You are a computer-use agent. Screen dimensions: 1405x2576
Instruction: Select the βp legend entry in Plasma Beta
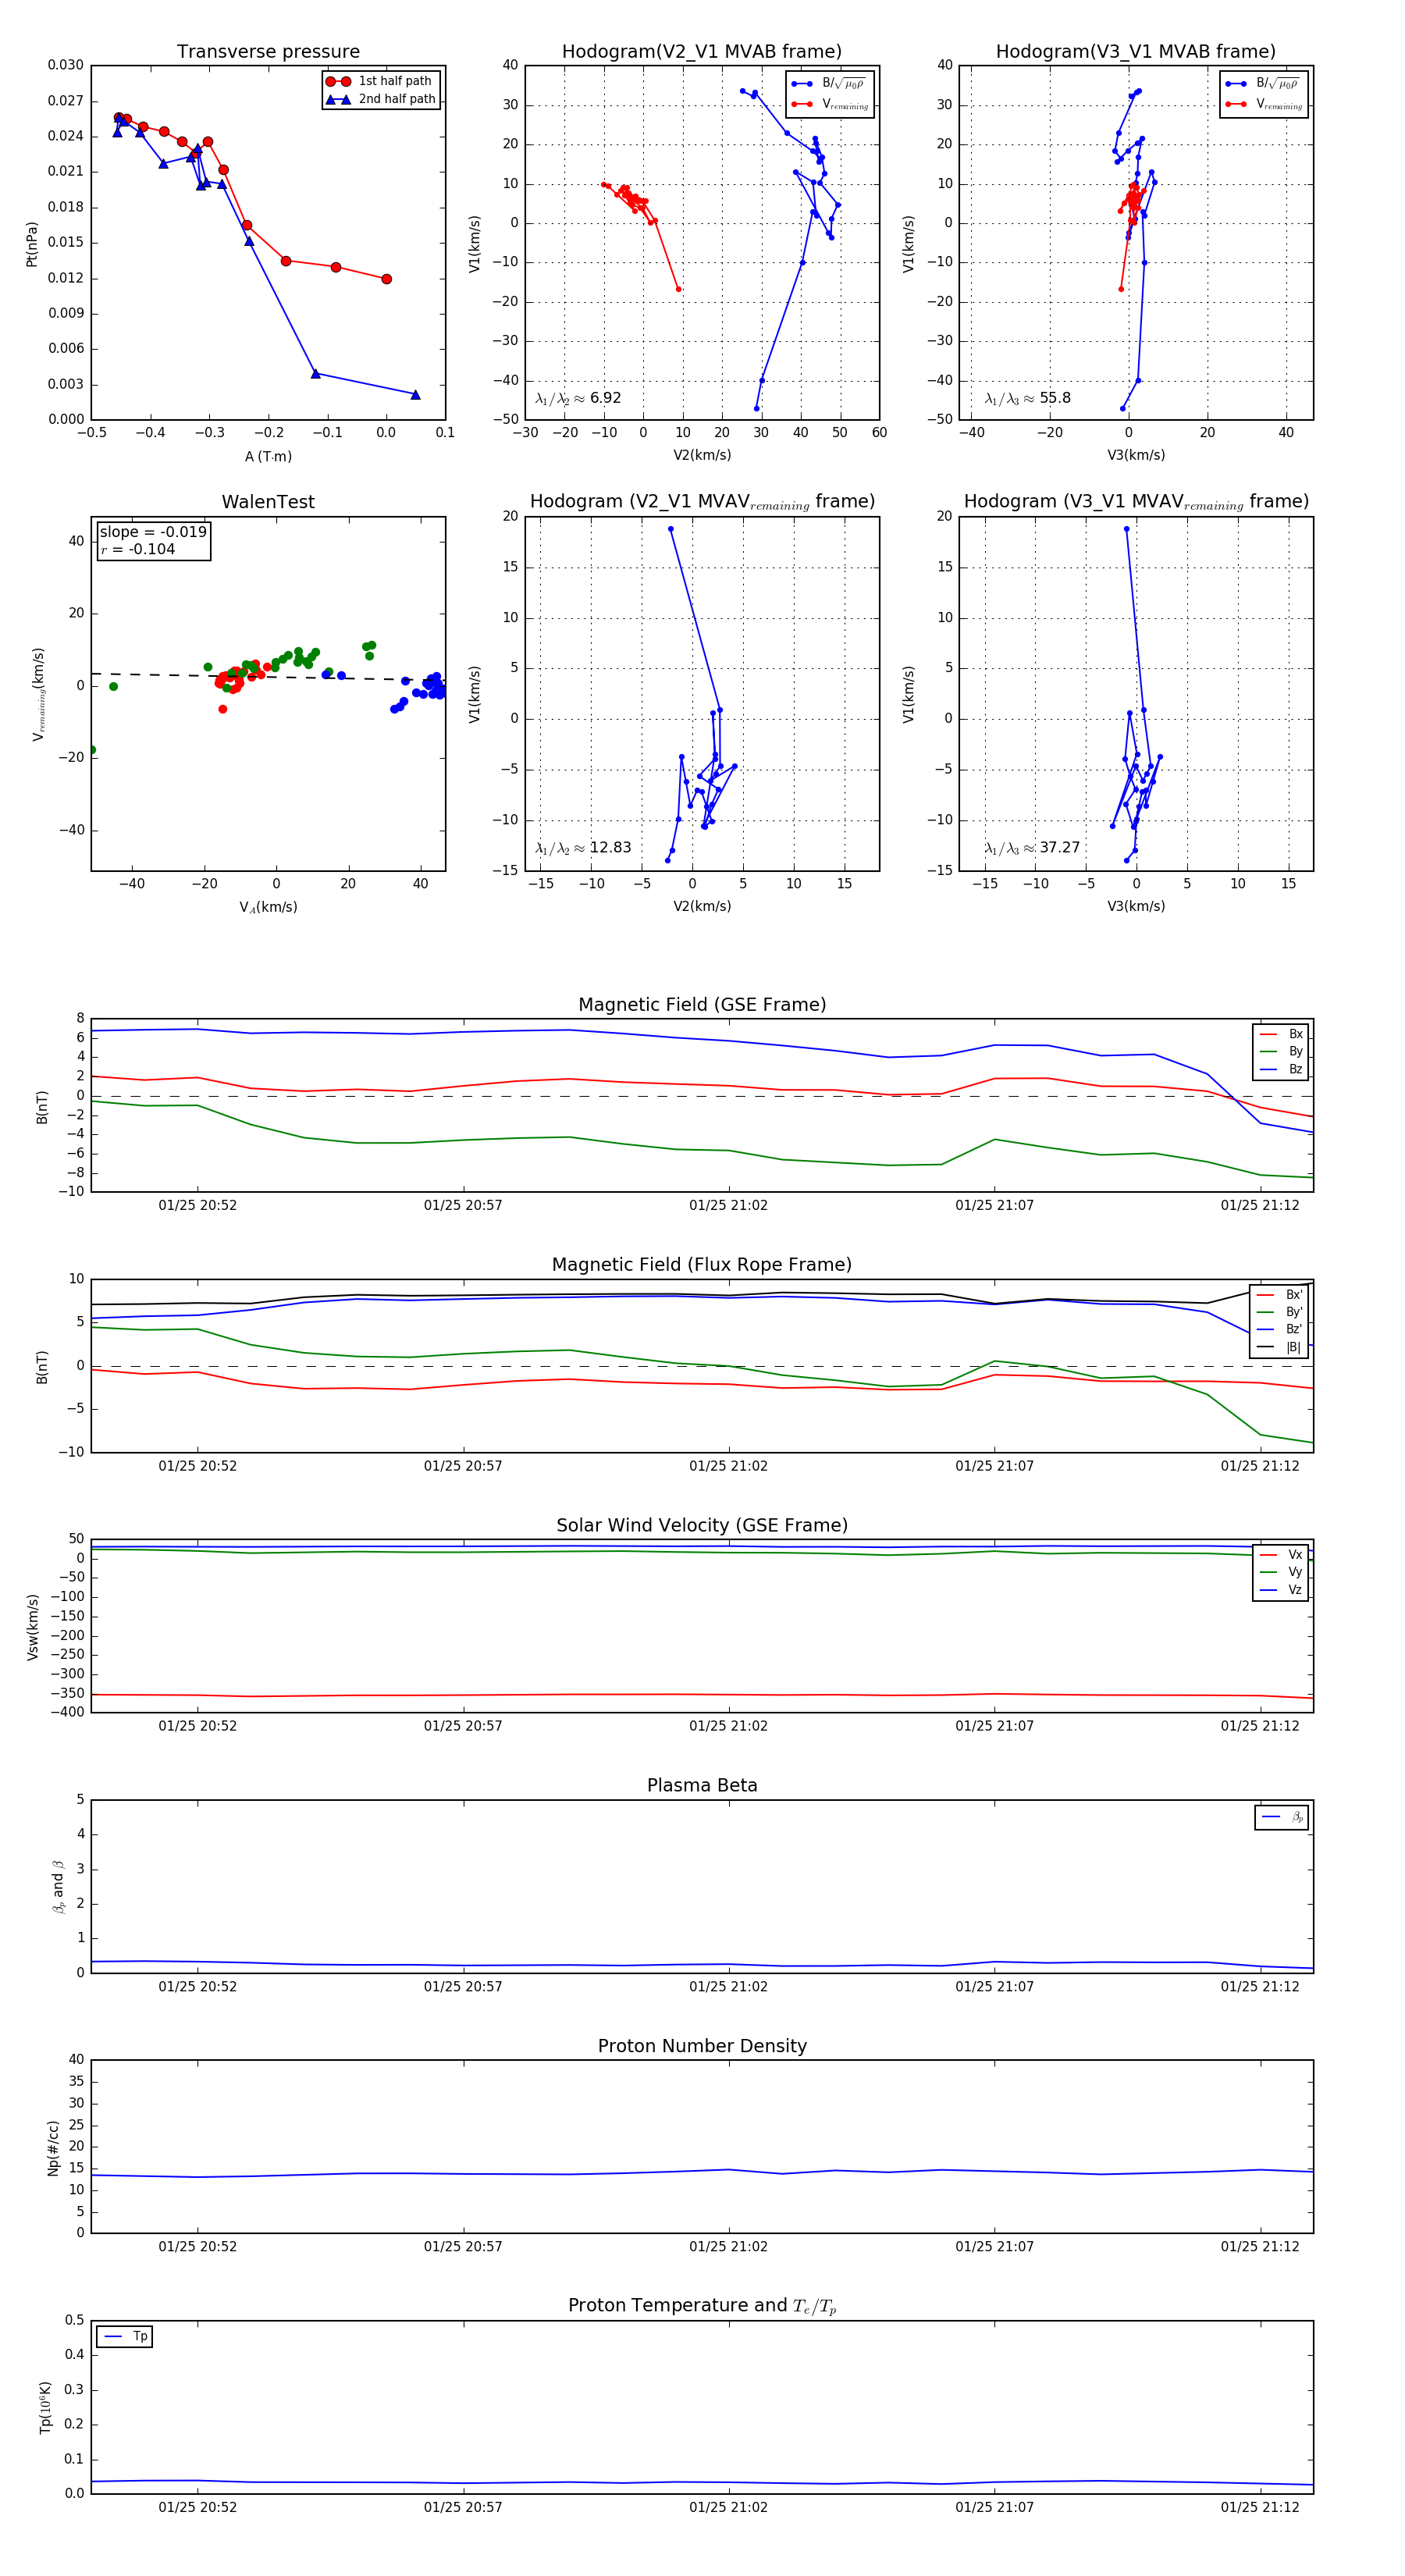[x=1282, y=1817]
